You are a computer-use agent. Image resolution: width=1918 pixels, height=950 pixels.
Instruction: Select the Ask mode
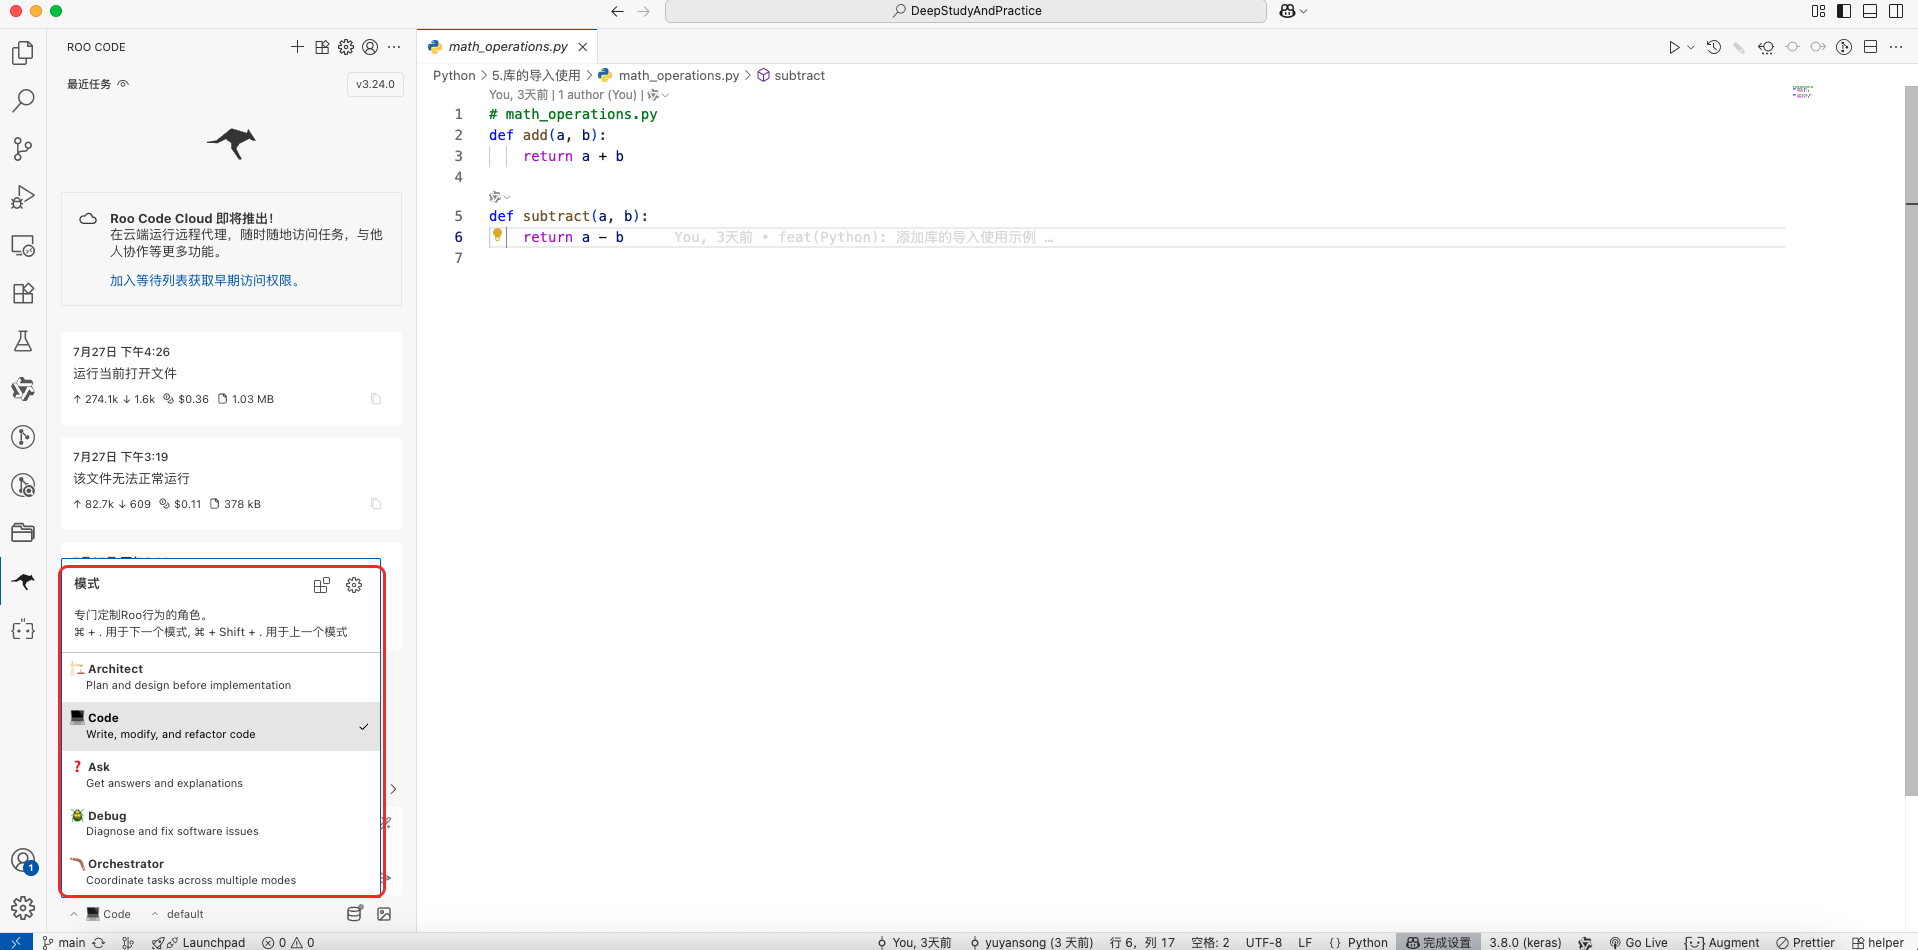[221, 775]
